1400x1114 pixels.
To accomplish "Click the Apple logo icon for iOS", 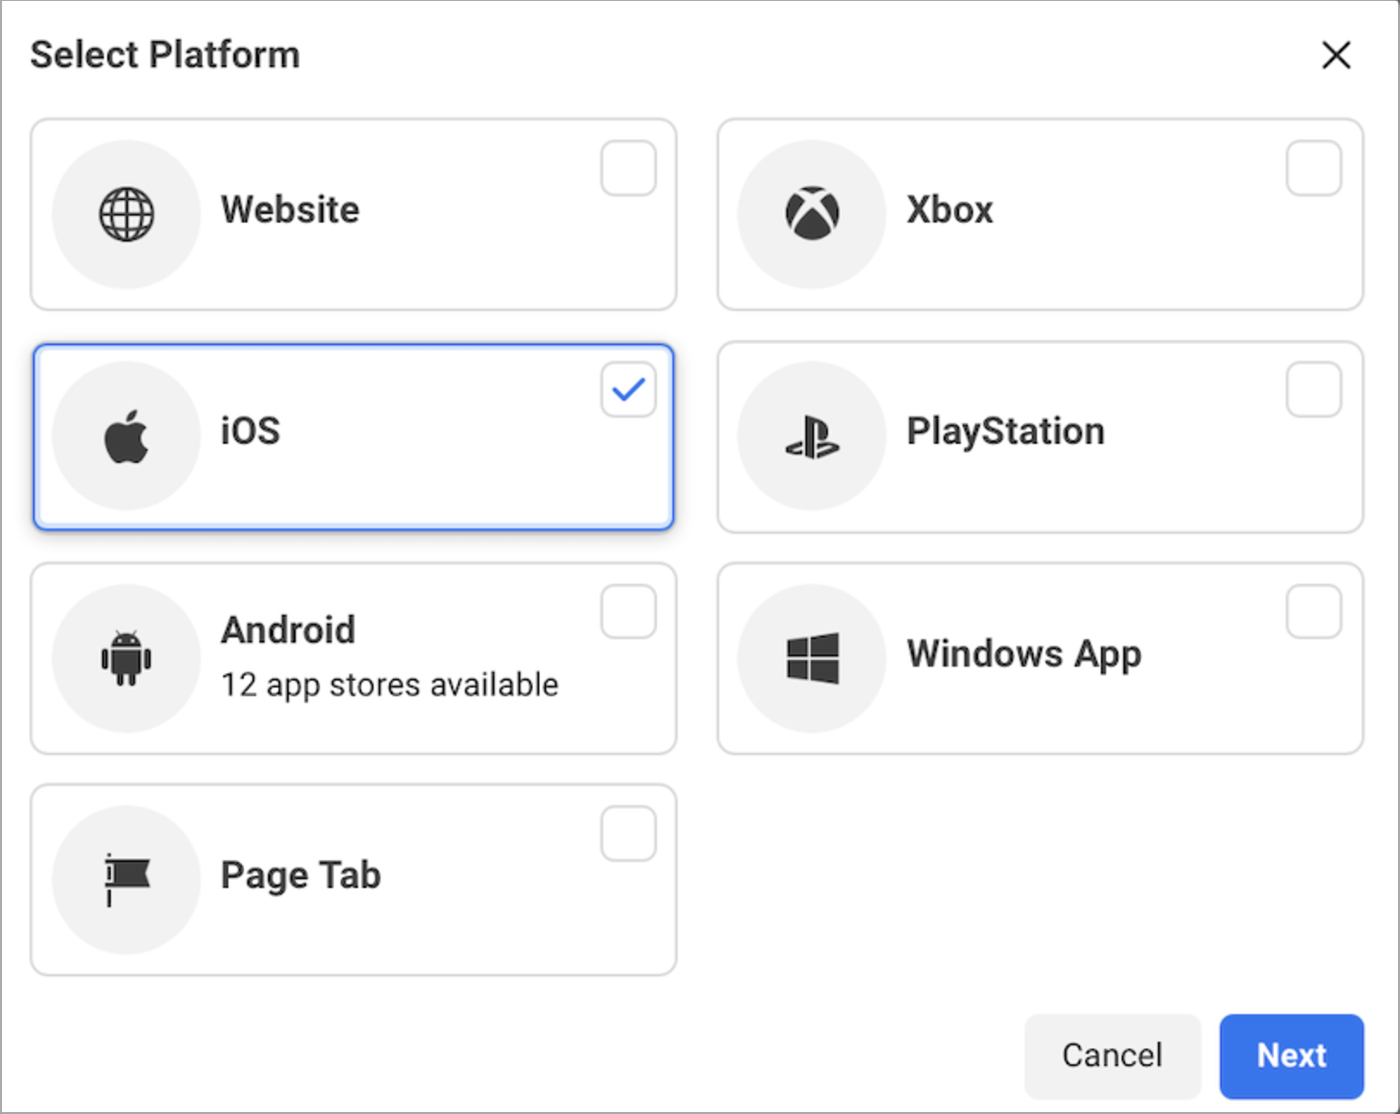I will click(x=127, y=436).
